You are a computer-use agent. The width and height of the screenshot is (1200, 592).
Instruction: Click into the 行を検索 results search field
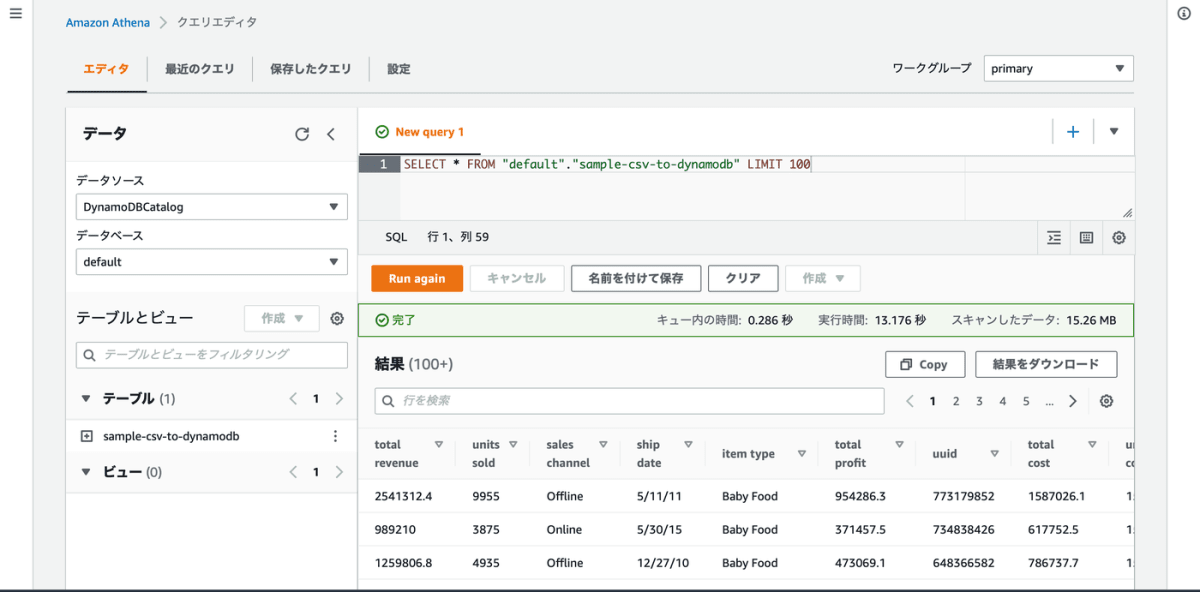click(x=629, y=401)
